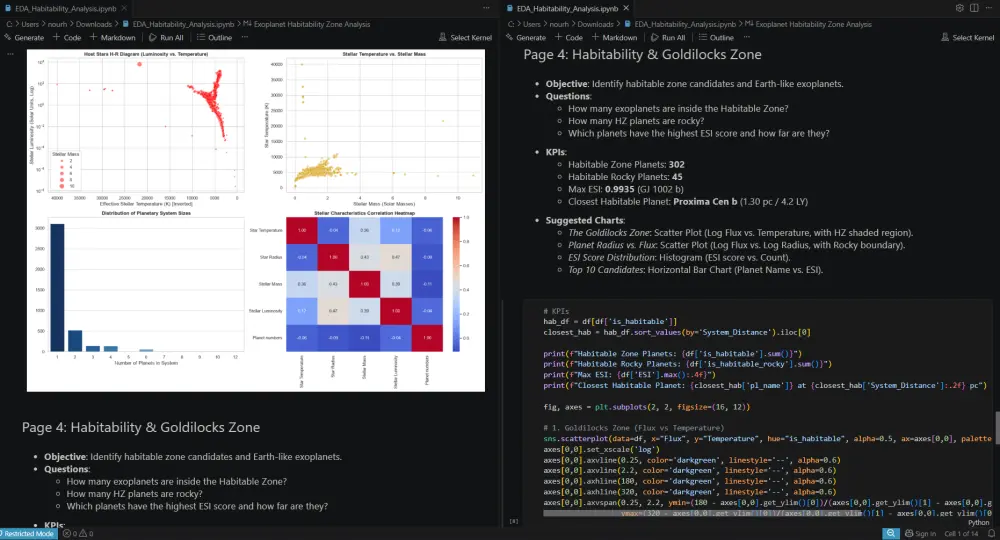
Task: Click Restricted Mode status bar indicator
Action: (28, 534)
